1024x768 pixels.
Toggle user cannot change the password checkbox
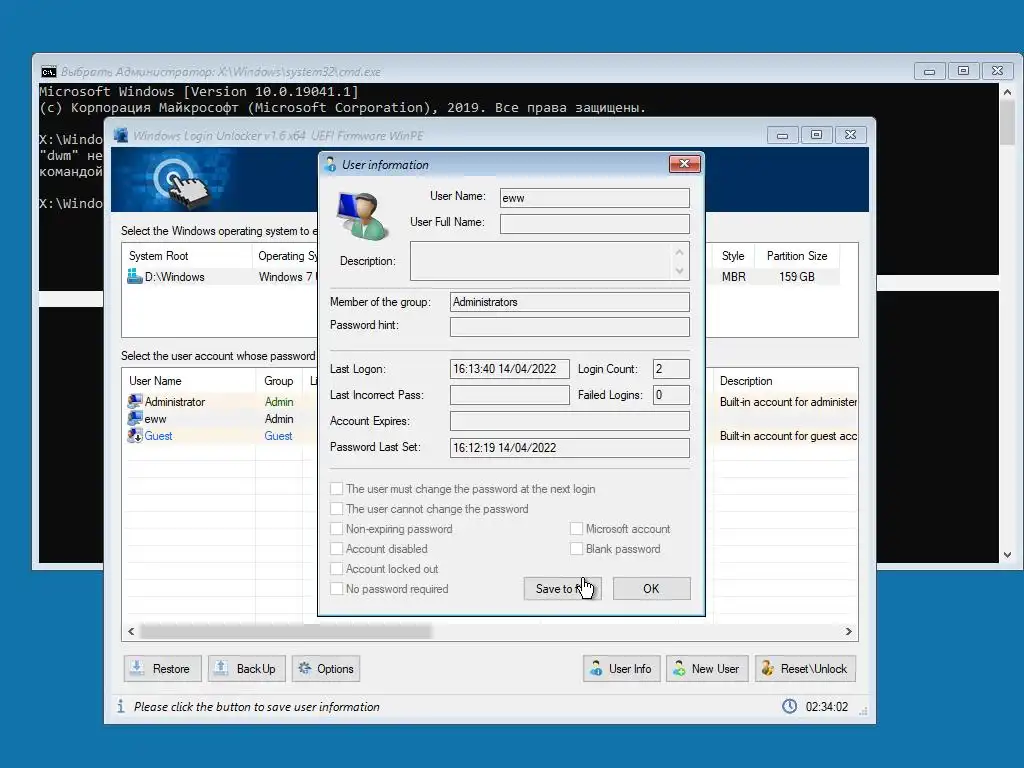coord(336,509)
